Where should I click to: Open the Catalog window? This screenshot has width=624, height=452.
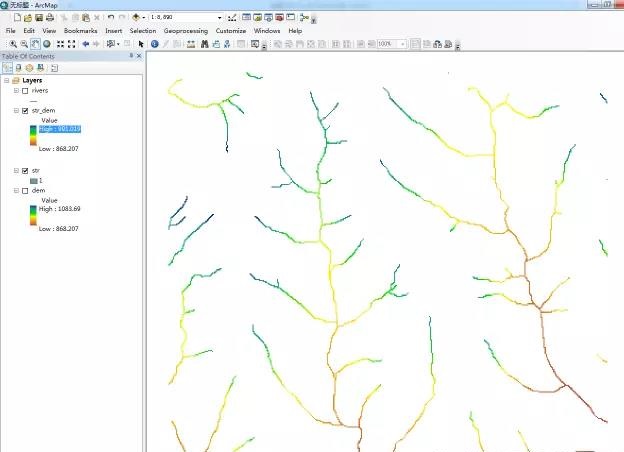pyautogui.click(x=257, y=18)
